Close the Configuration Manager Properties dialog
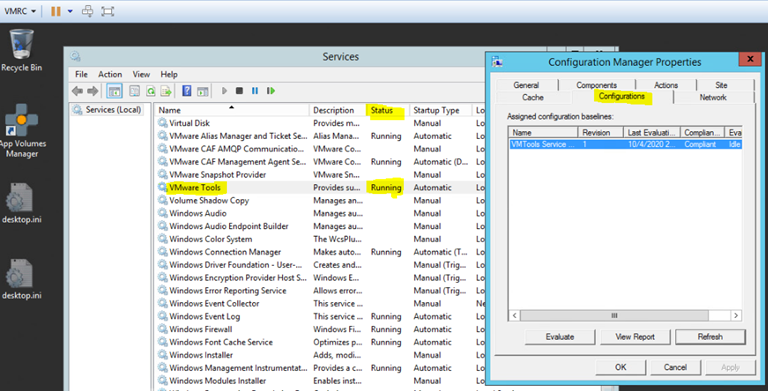The height and width of the screenshot is (391, 768). point(750,59)
